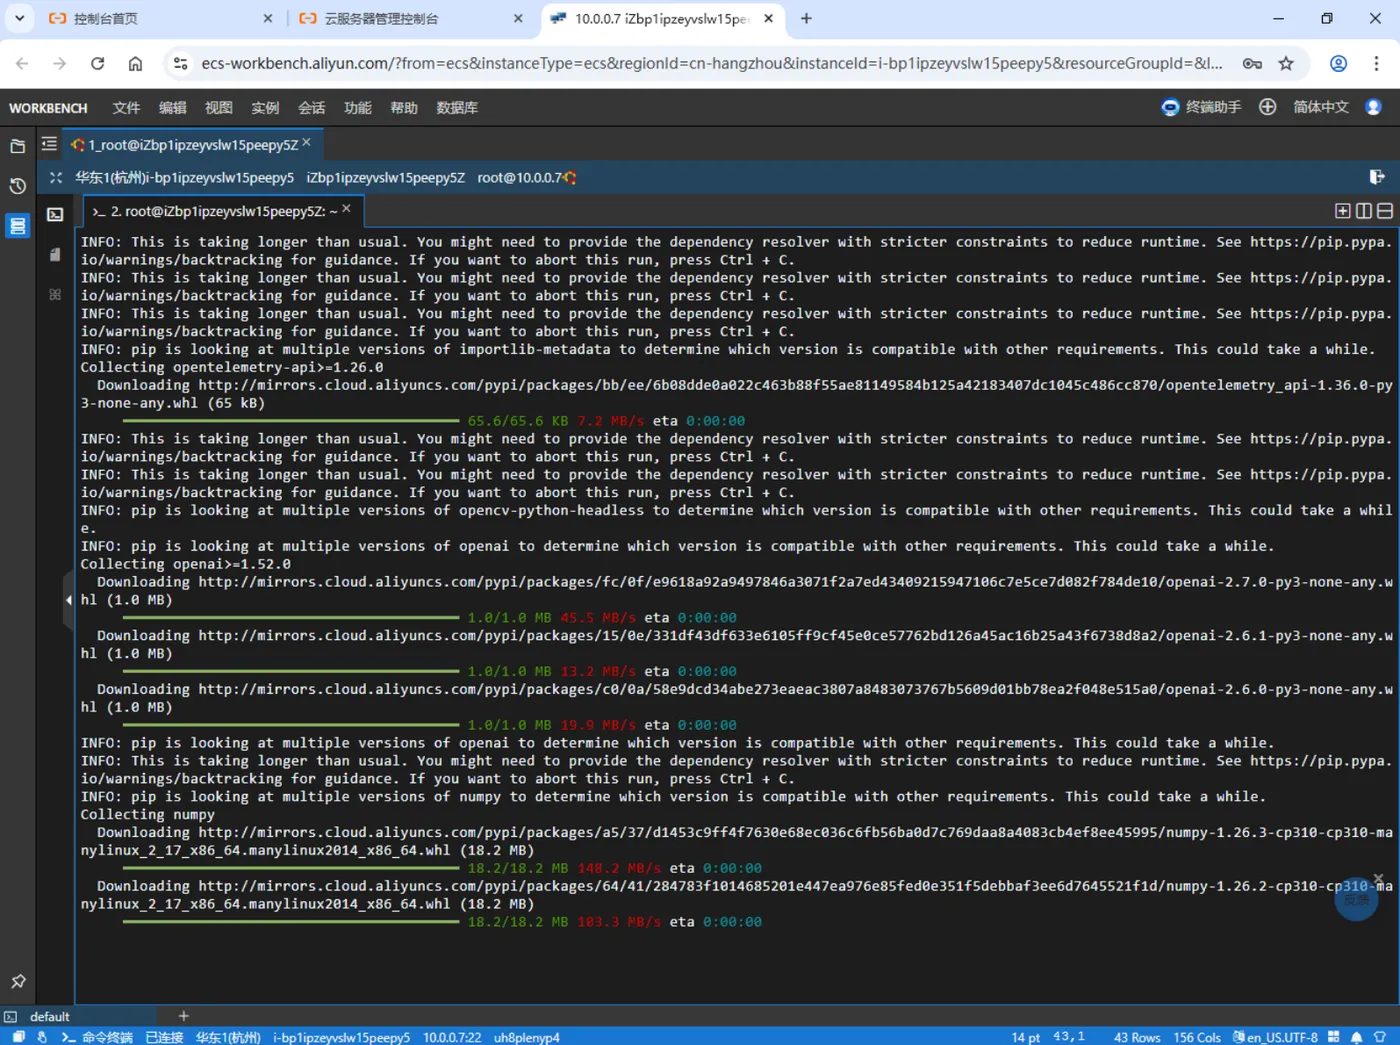Click the 华东1(杭州)i-bp1ipzeyvslw15peepy5 connection label

coord(185,178)
